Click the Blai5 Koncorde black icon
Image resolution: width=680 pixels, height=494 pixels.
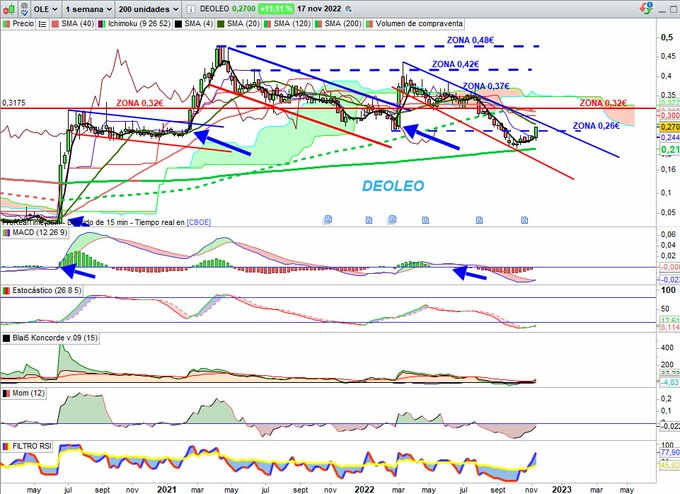(6, 338)
